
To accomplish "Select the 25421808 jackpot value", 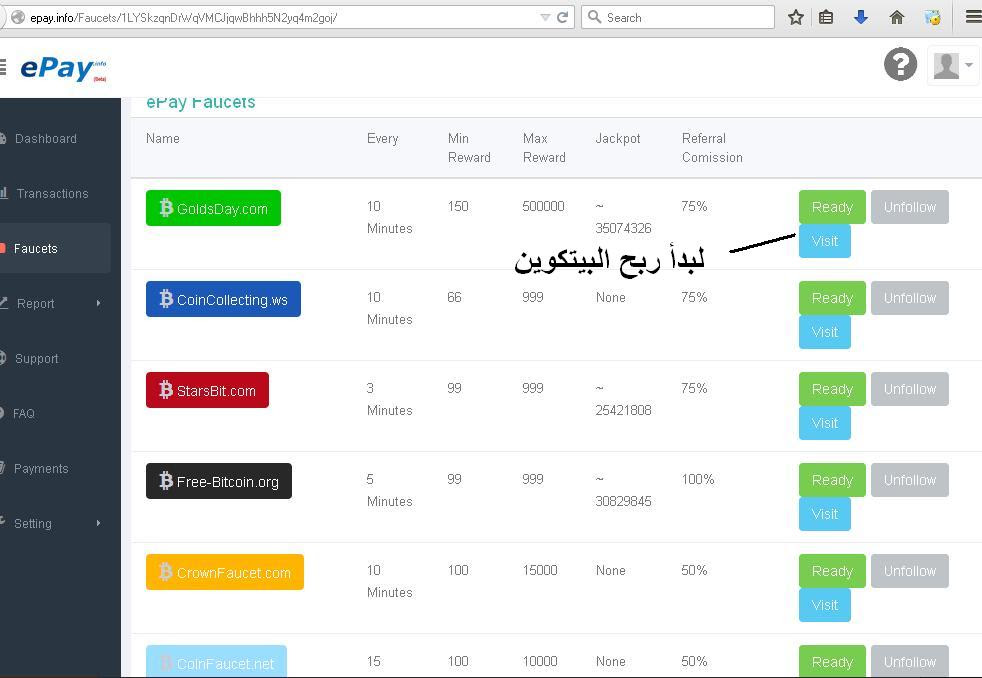I will (623, 410).
